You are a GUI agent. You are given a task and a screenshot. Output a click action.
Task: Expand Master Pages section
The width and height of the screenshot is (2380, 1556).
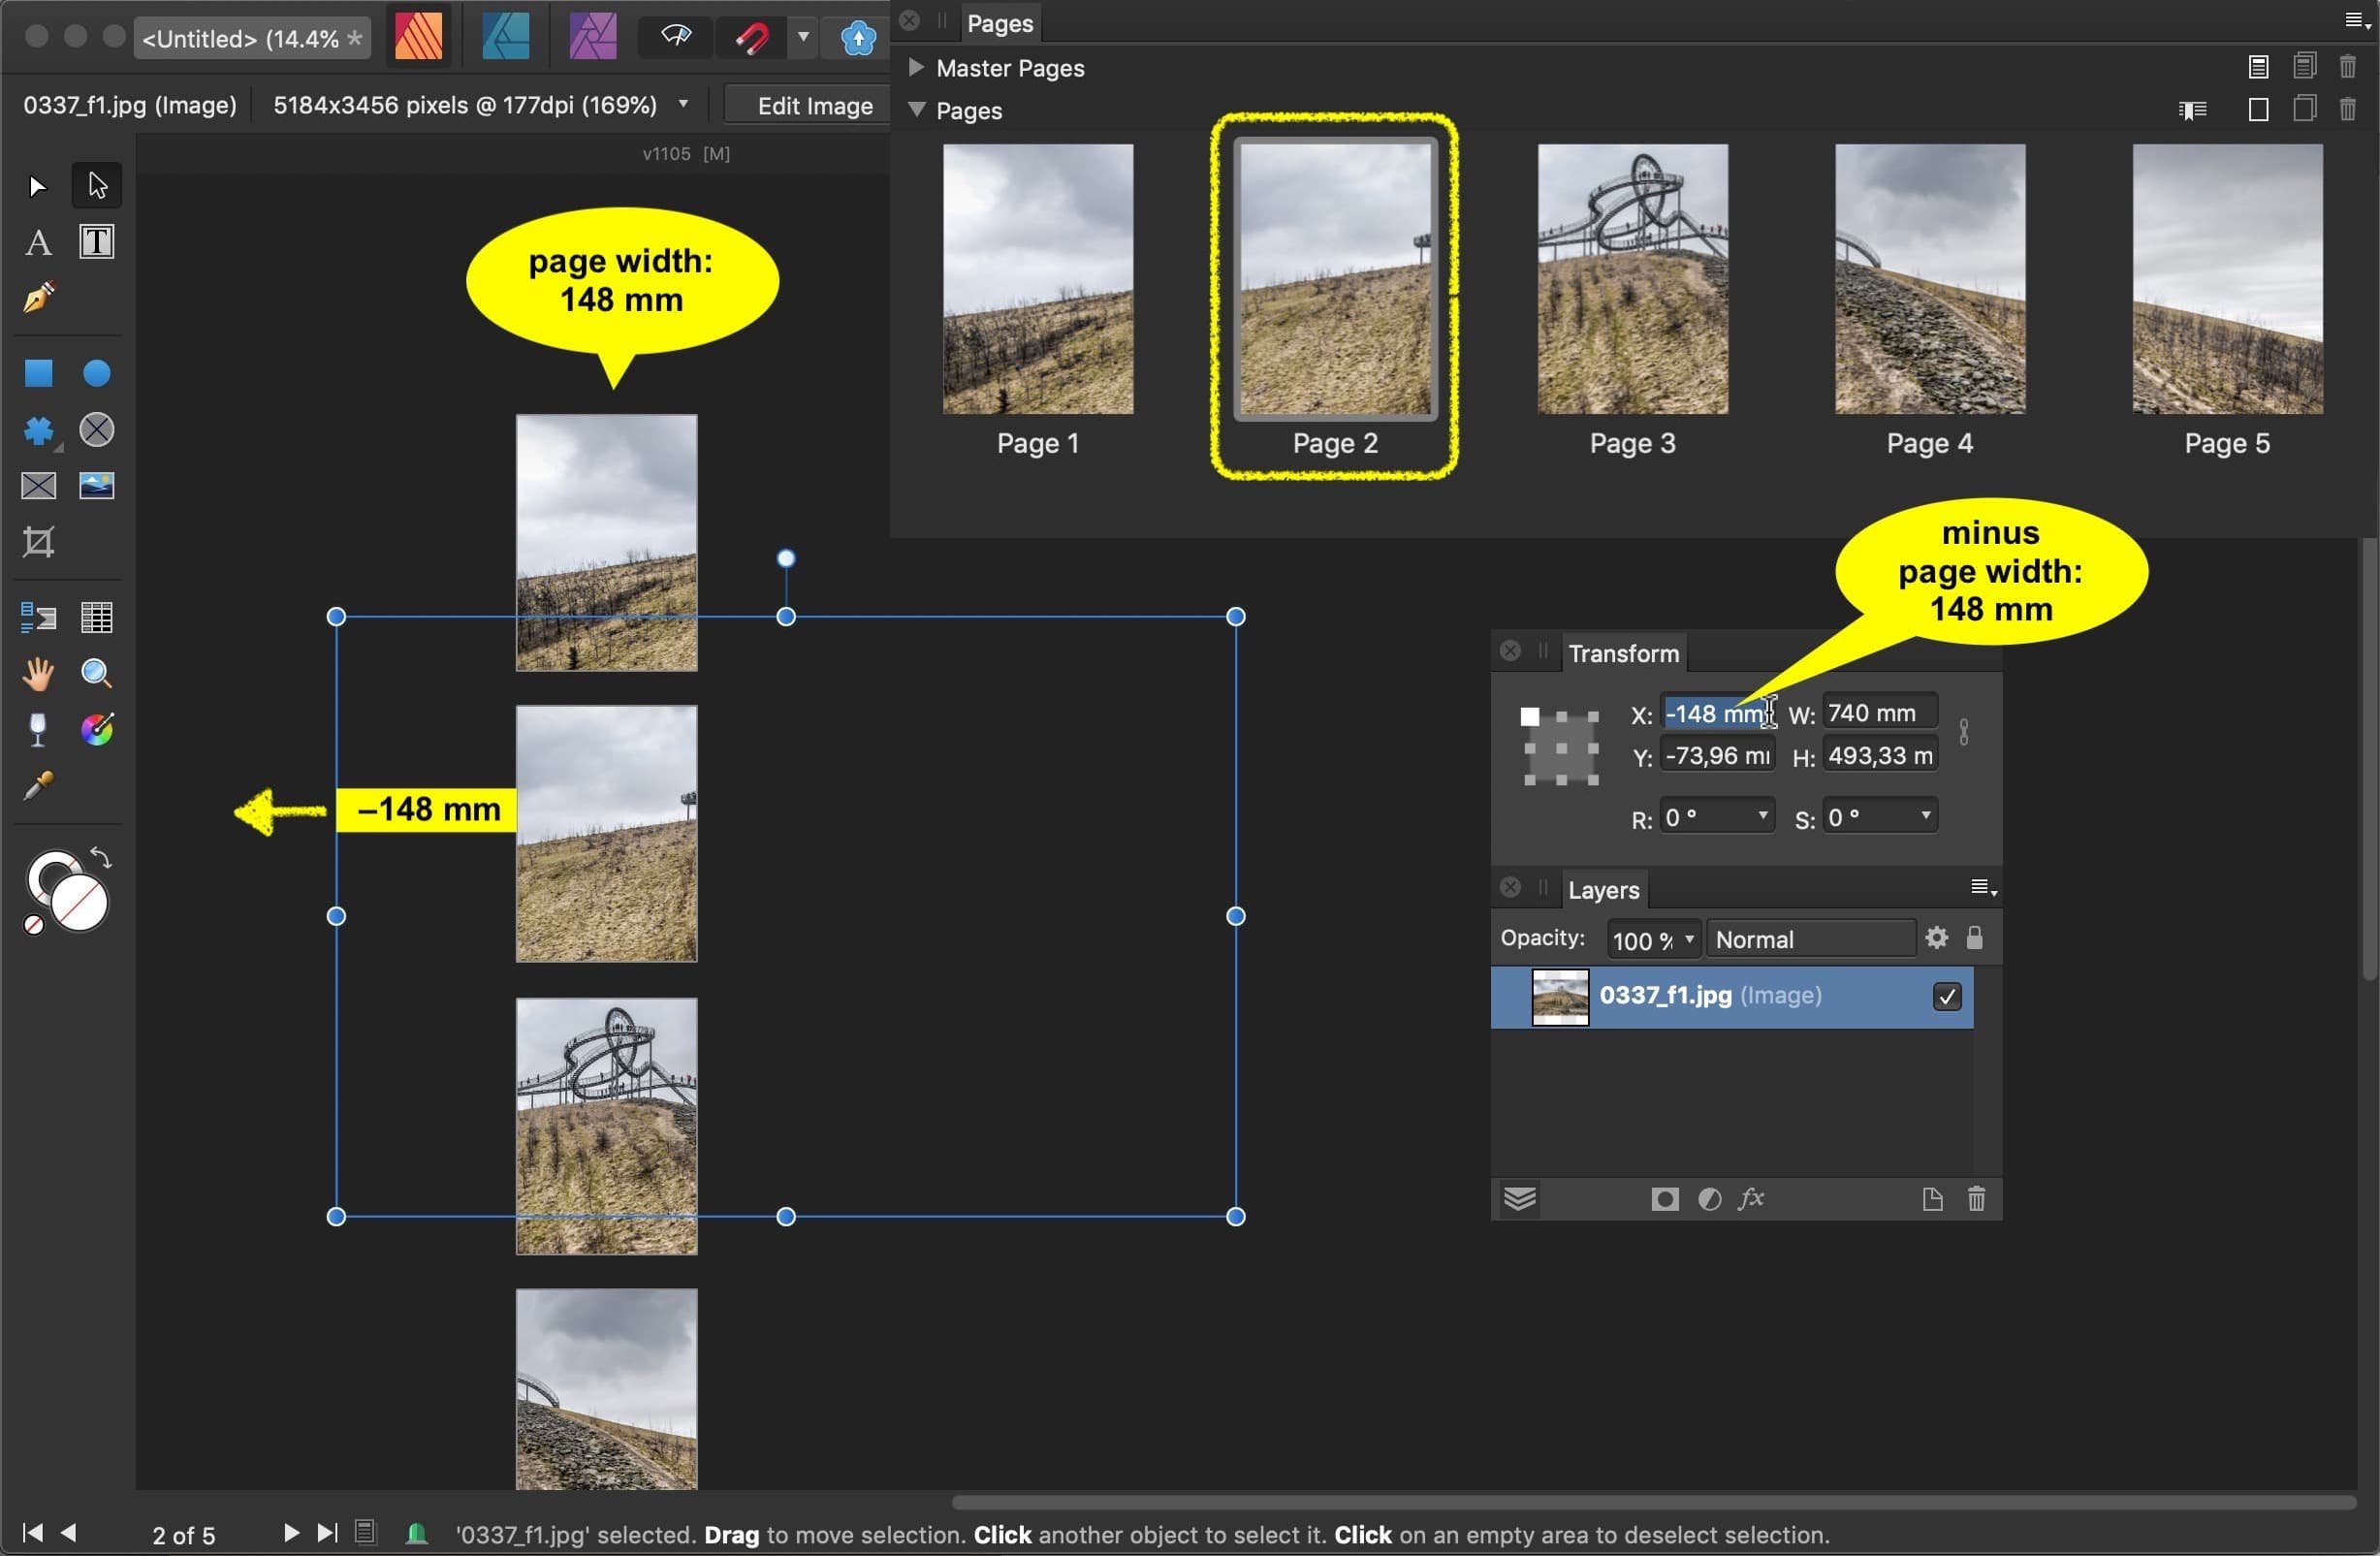pyautogui.click(x=915, y=67)
